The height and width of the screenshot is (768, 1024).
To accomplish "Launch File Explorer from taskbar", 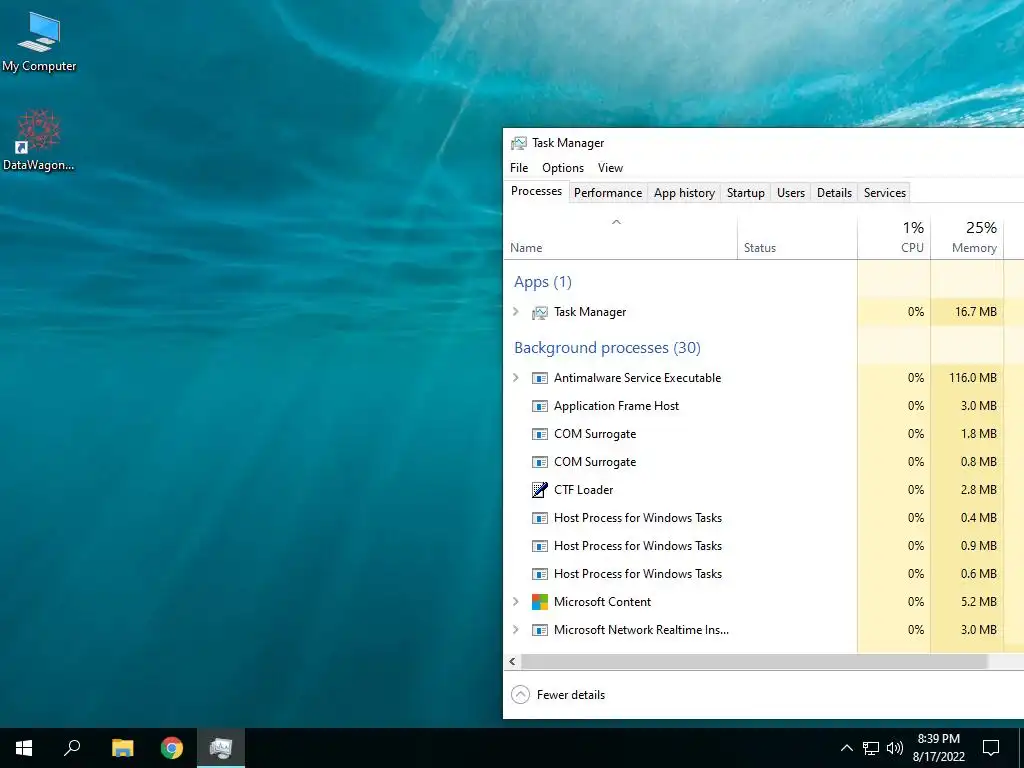I will tap(122, 748).
